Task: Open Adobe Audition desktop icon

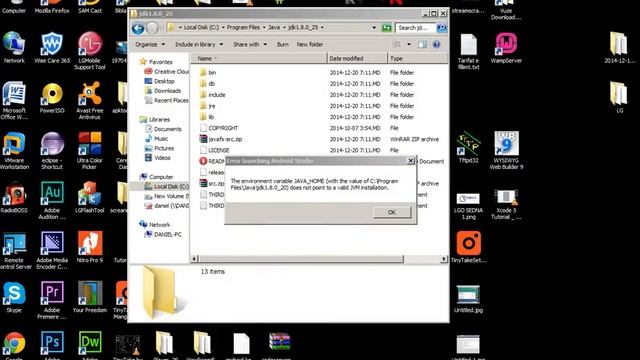Action: [52, 200]
